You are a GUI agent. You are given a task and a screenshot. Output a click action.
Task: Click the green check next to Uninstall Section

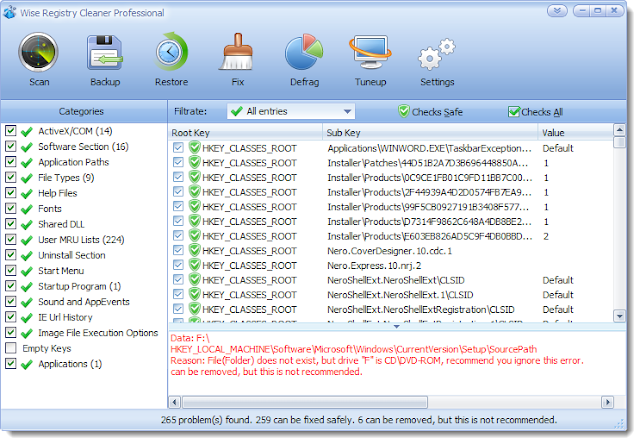pos(27,255)
